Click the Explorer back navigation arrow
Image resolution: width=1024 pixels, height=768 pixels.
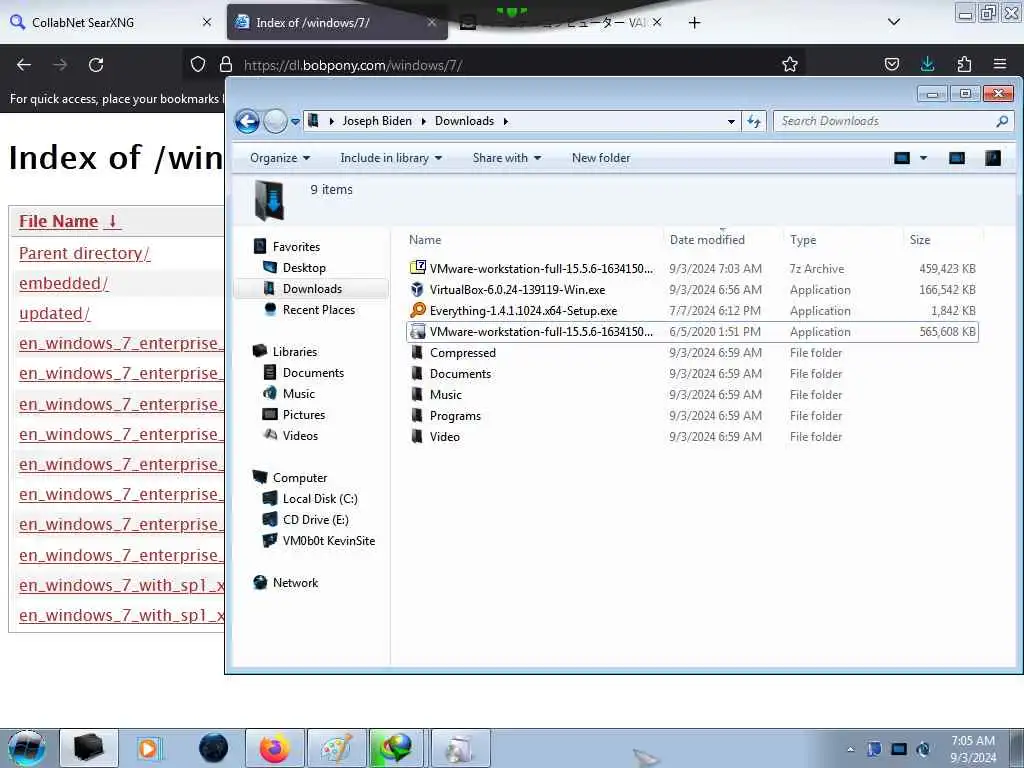point(247,121)
